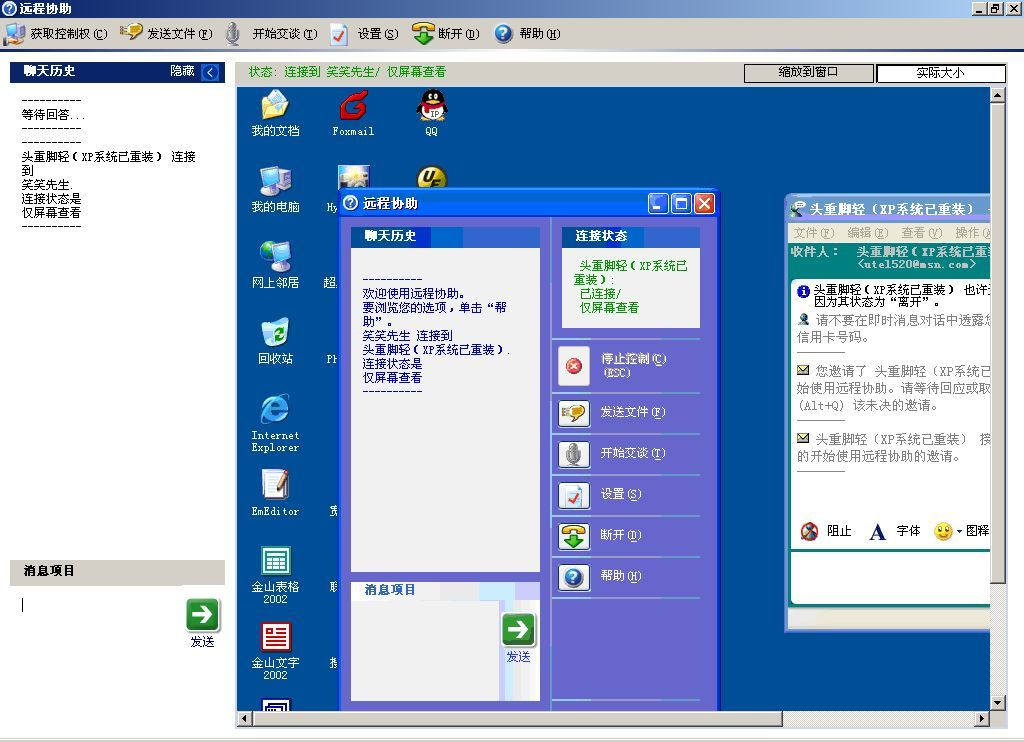The width and height of the screenshot is (1024, 742).
Task: Select the Foxmail desktop icon
Action: click(353, 106)
